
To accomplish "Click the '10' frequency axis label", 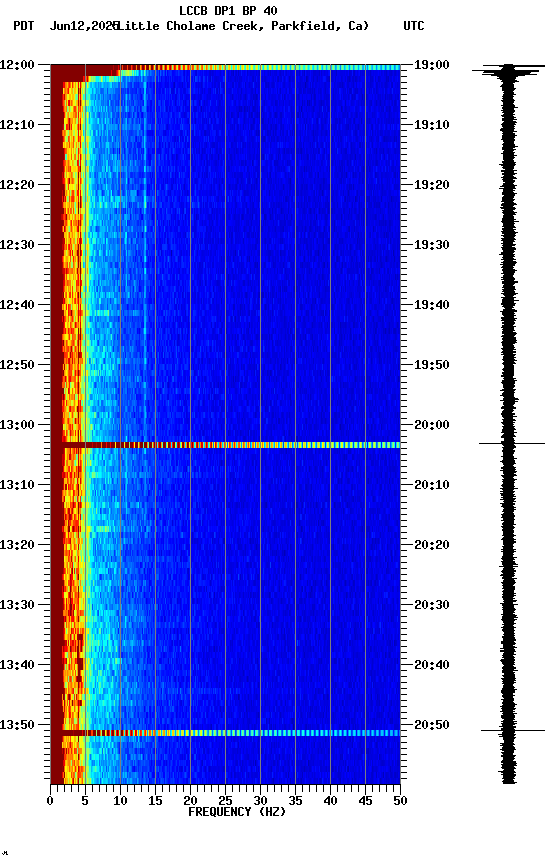I will [120, 801].
